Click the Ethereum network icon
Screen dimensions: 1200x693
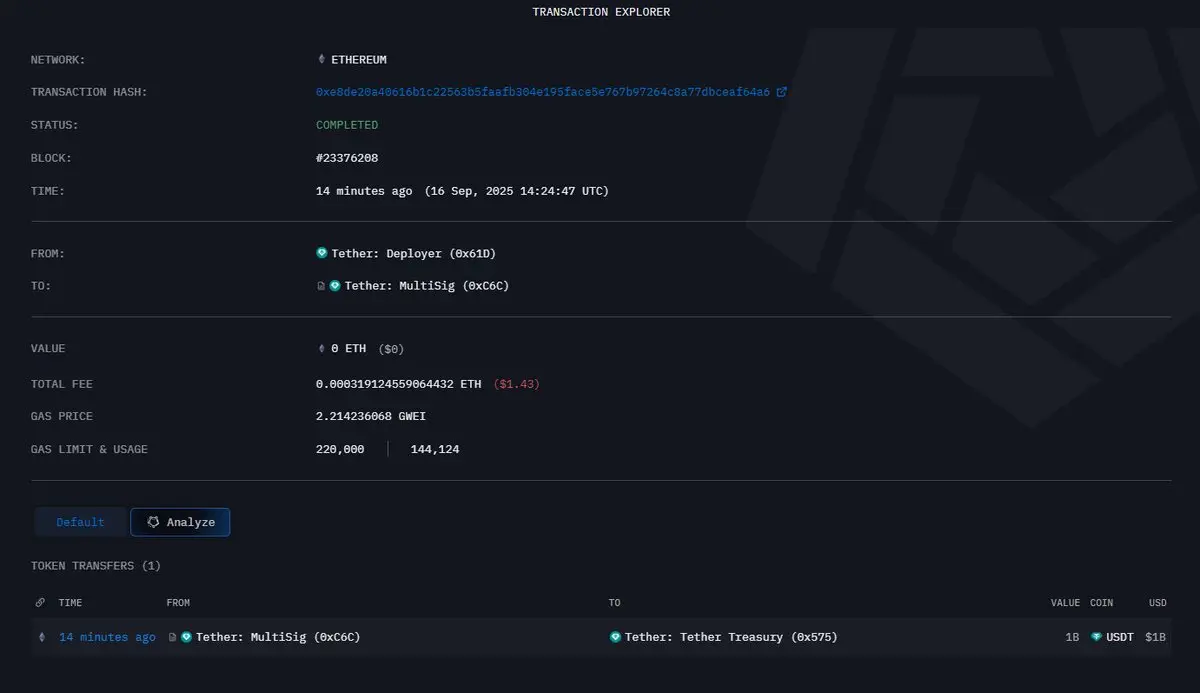[x=321, y=60]
